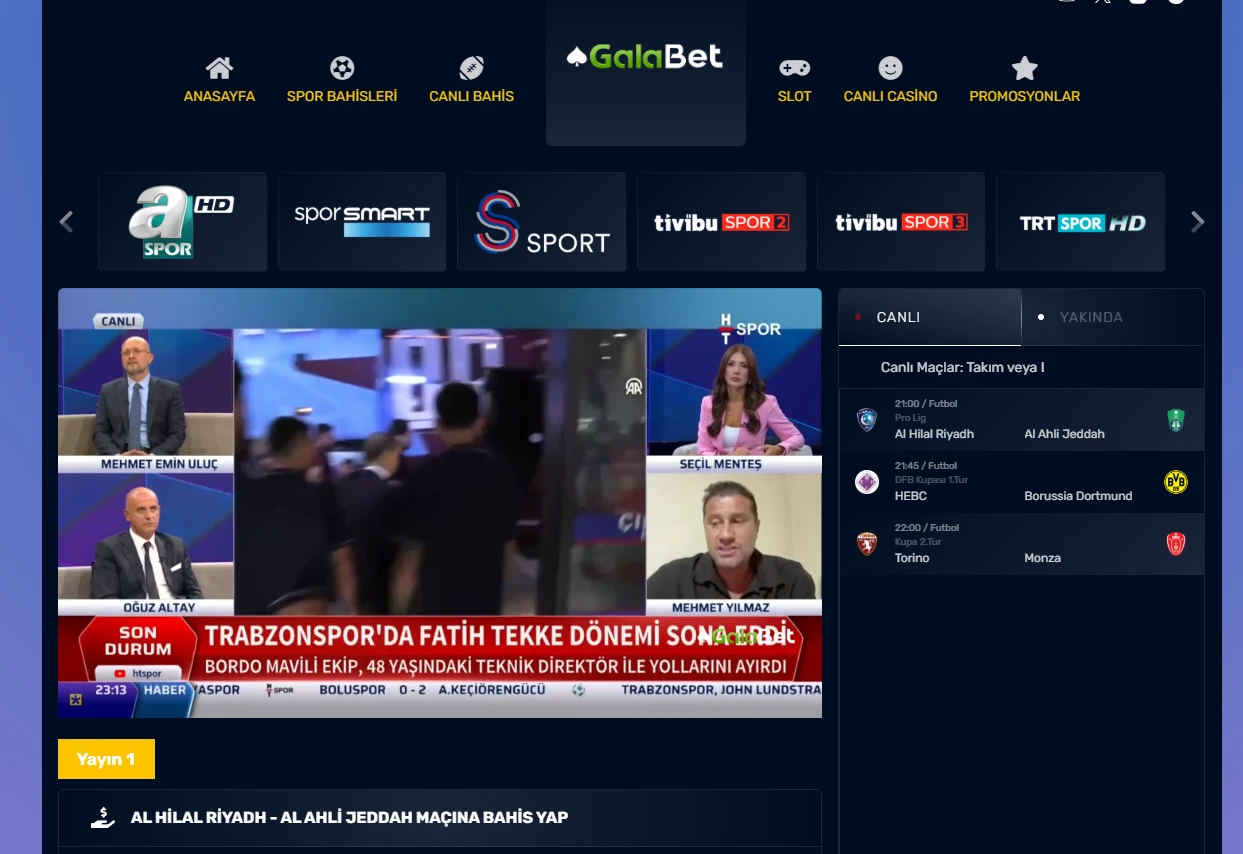The width and height of the screenshot is (1243, 854).
Task: Click the Yayın 1 stream button
Action: coord(106,759)
